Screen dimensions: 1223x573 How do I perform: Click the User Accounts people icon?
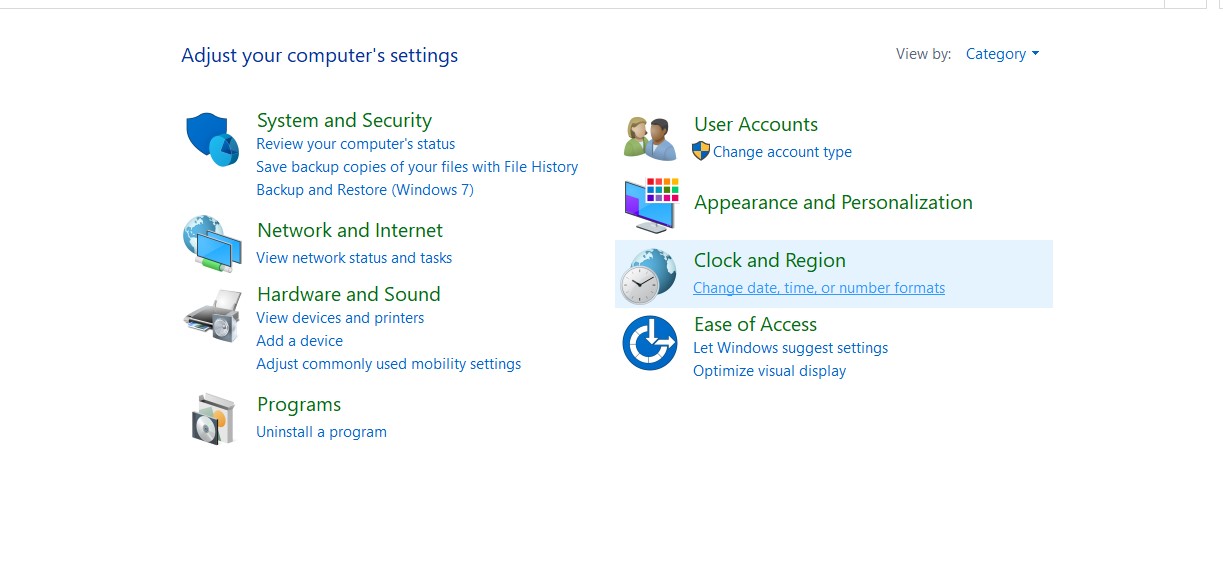click(650, 138)
